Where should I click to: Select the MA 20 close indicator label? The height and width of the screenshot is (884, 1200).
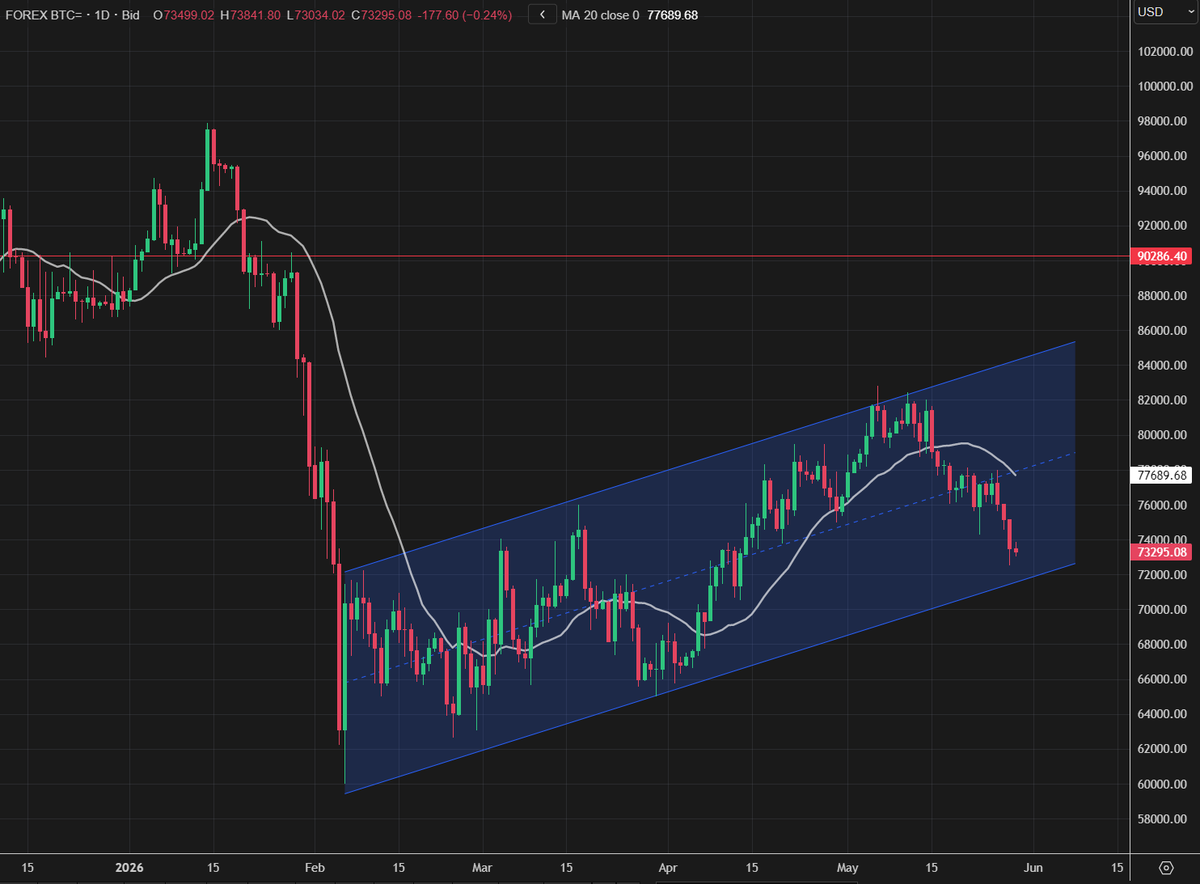pos(600,15)
